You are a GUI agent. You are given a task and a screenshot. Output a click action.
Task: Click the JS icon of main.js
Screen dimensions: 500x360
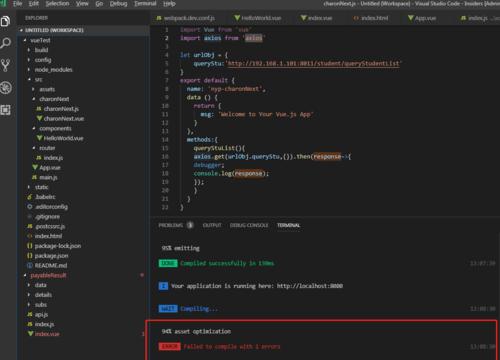click(34, 177)
